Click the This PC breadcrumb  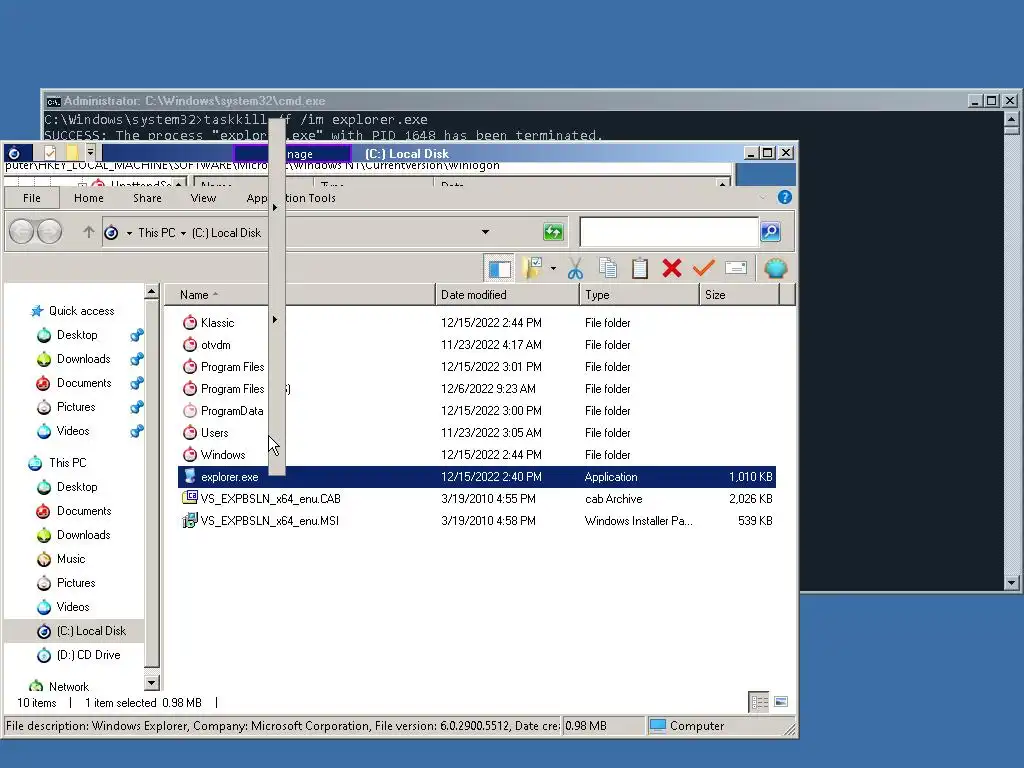(157, 232)
